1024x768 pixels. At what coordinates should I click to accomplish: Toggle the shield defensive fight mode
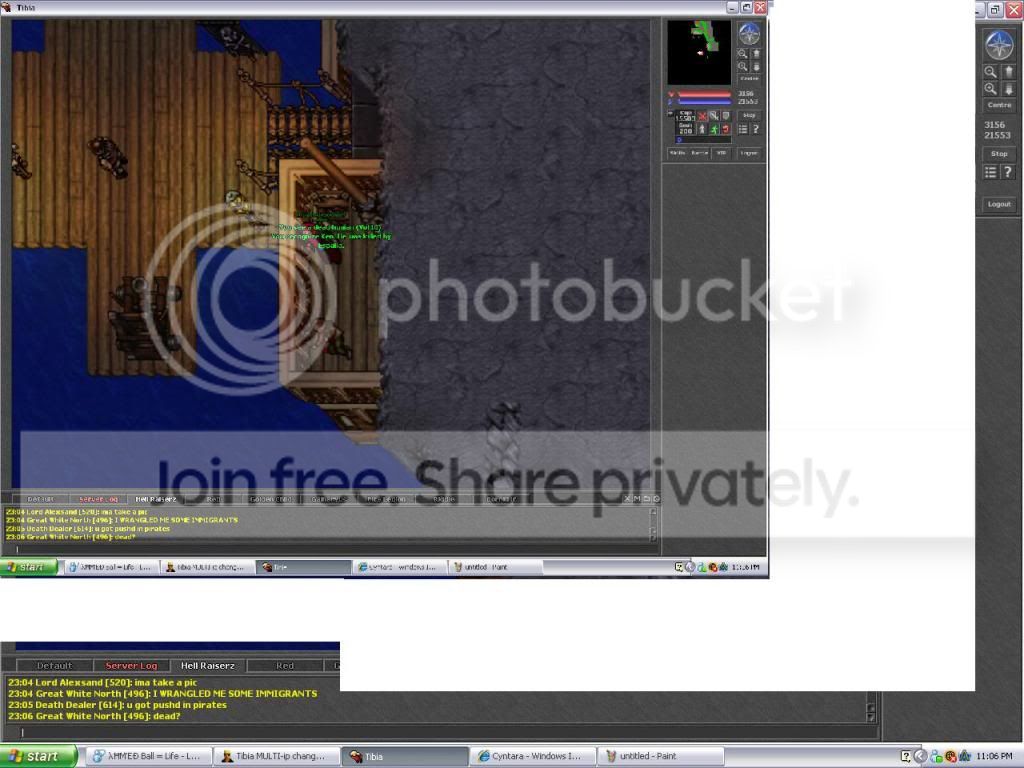tap(726, 116)
